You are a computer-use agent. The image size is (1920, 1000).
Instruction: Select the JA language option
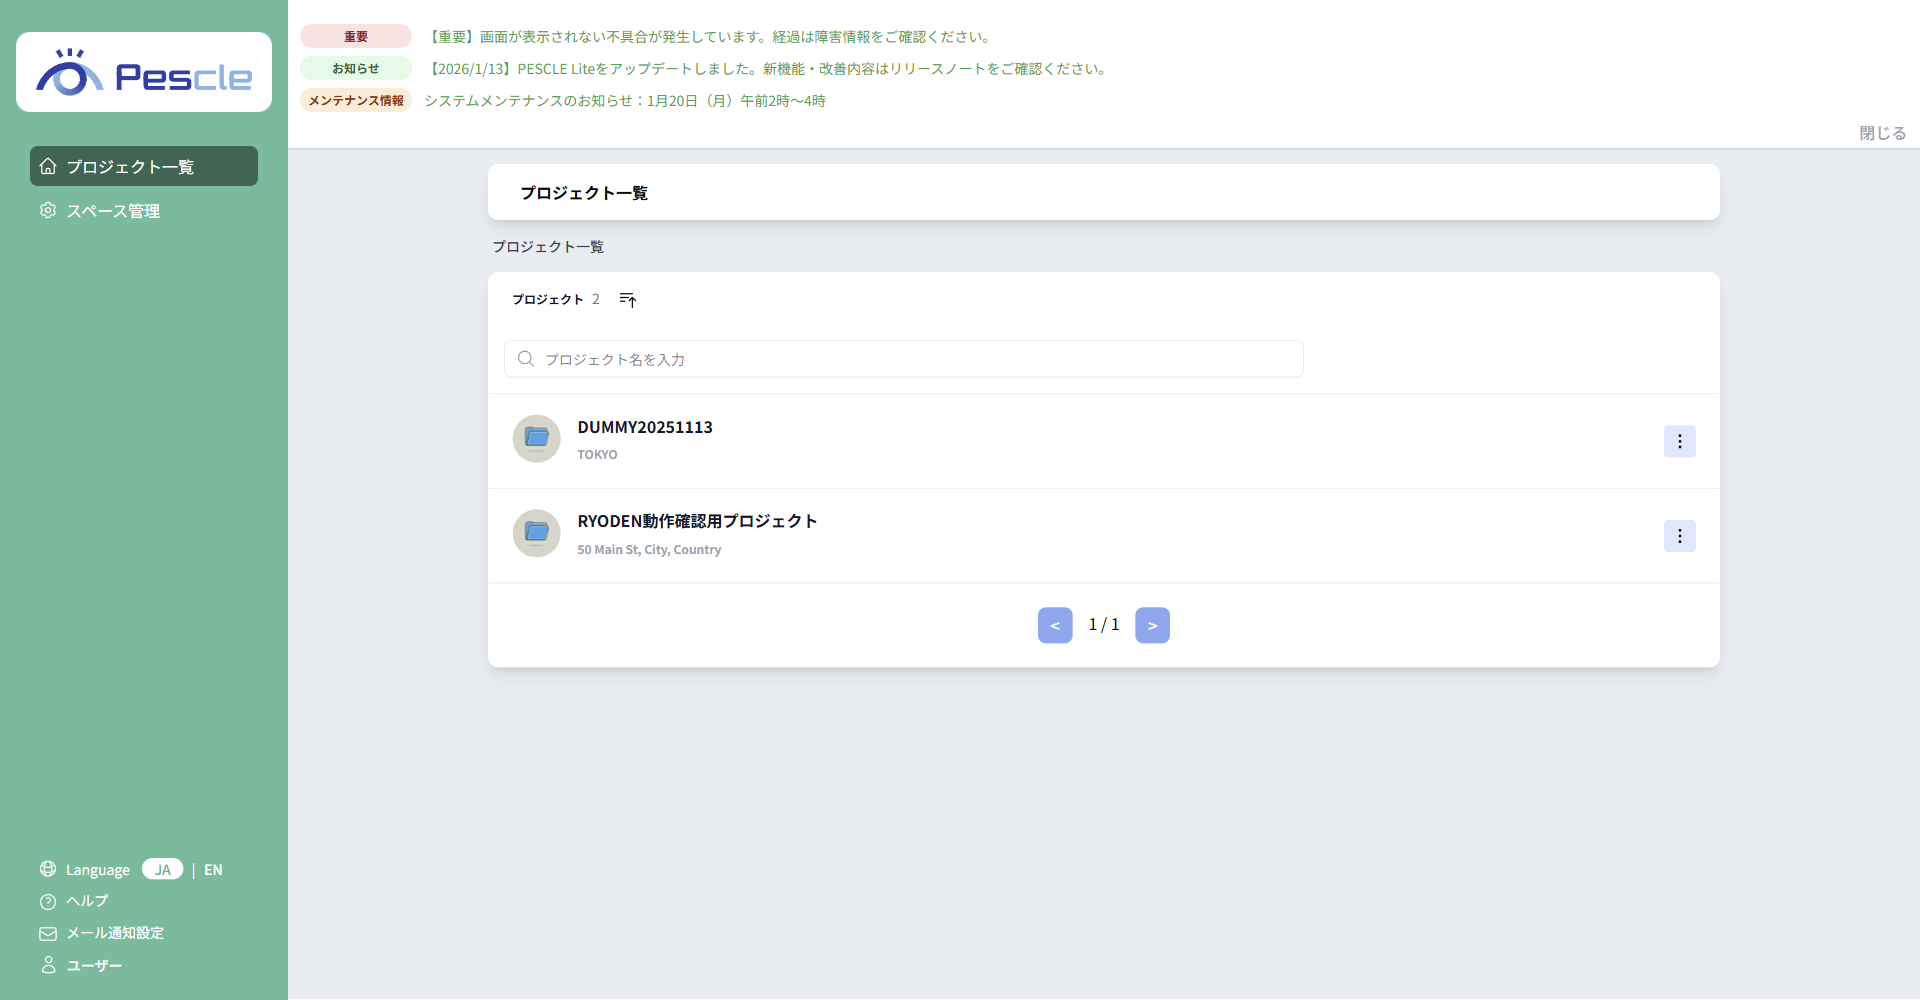(162, 870)
